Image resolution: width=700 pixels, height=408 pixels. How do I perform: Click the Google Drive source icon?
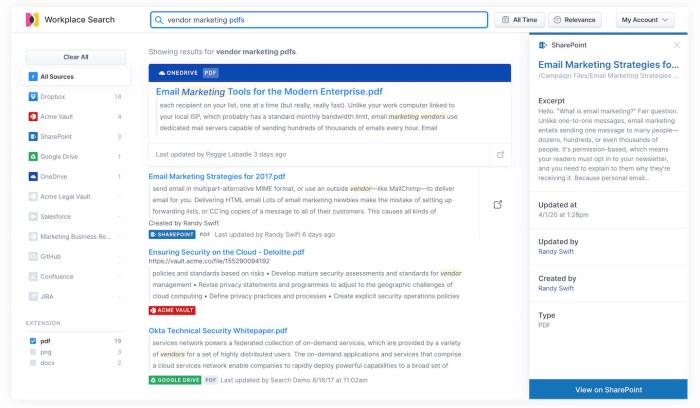[33, 157]
